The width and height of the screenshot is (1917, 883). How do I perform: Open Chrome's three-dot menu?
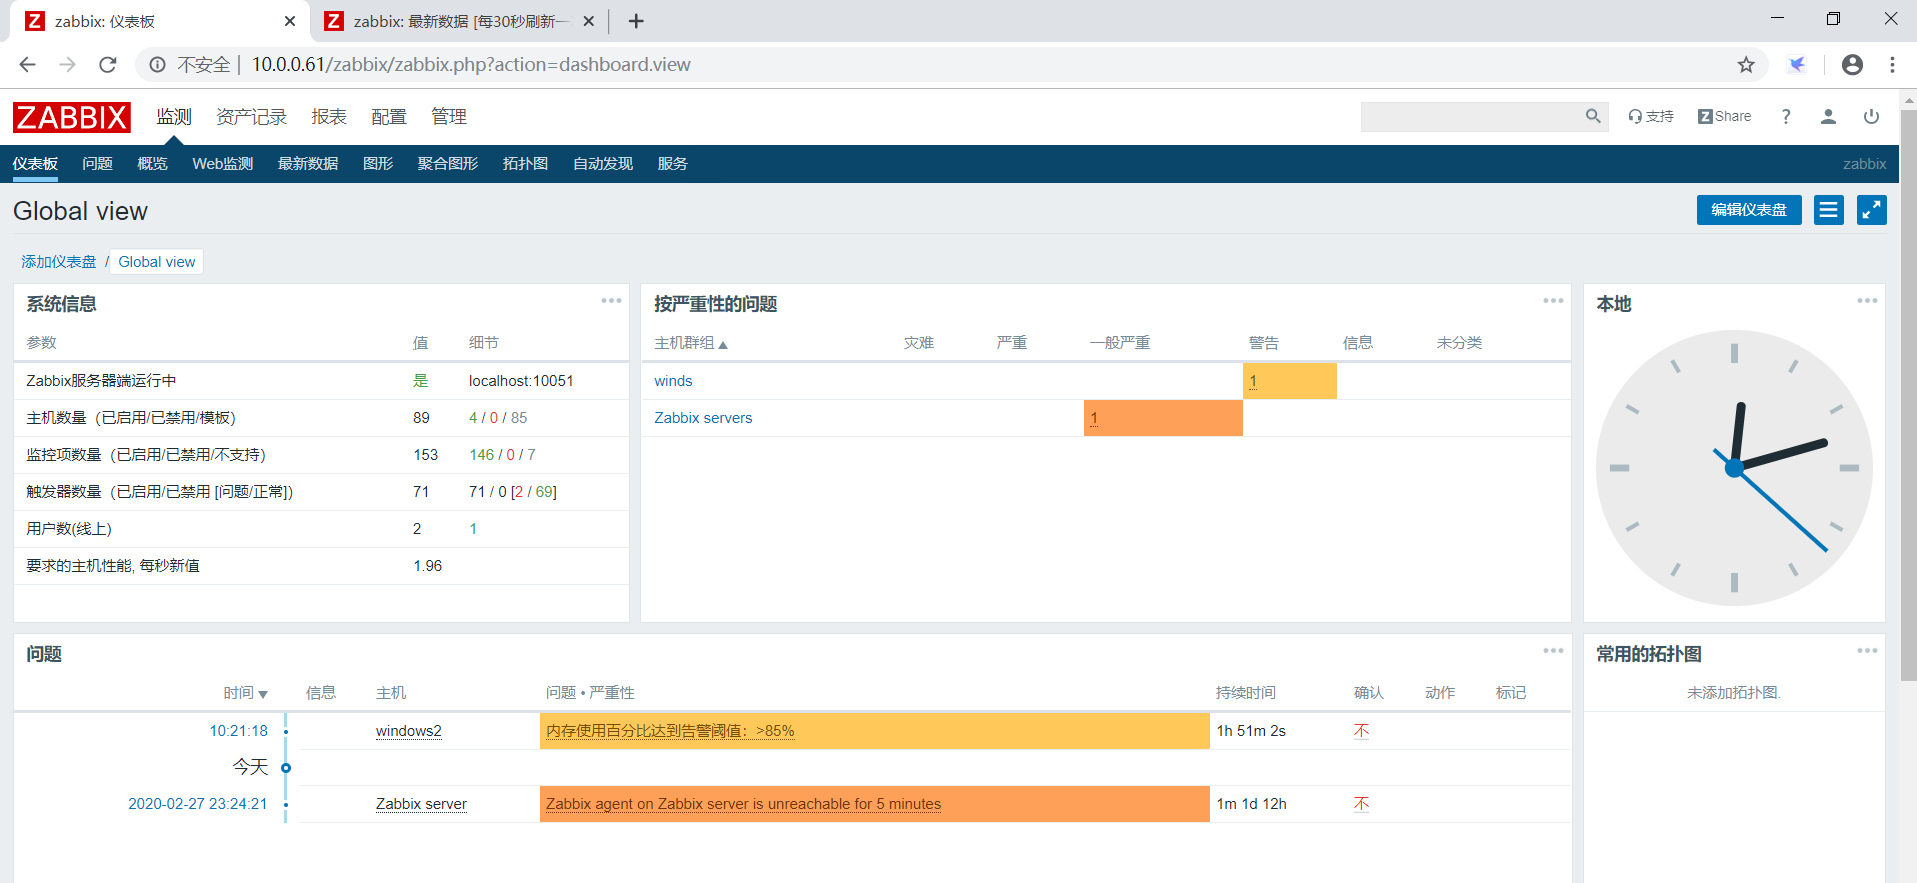[1892, 65]
